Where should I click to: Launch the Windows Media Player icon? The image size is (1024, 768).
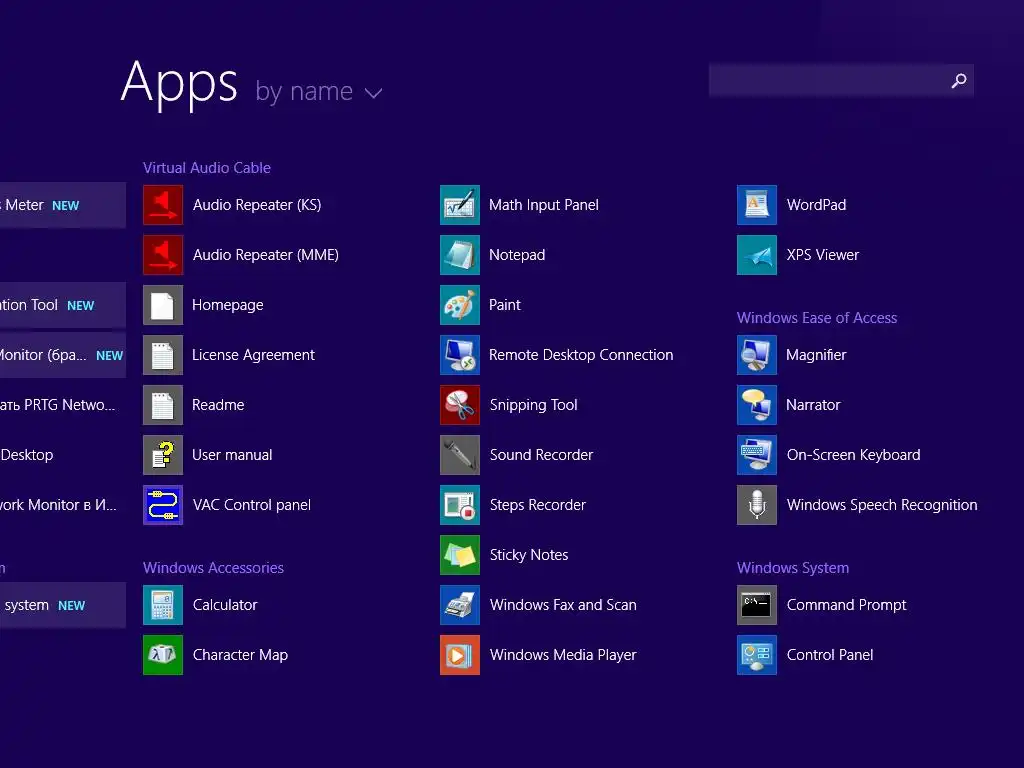[460, 654]
